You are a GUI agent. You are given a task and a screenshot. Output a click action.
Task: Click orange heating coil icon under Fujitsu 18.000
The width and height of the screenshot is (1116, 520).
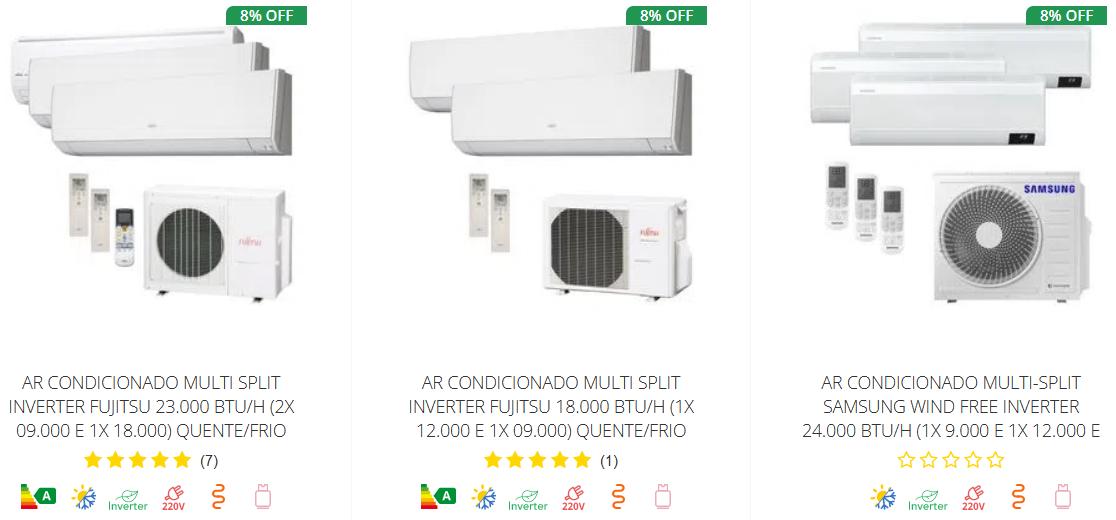coord(618,497)
